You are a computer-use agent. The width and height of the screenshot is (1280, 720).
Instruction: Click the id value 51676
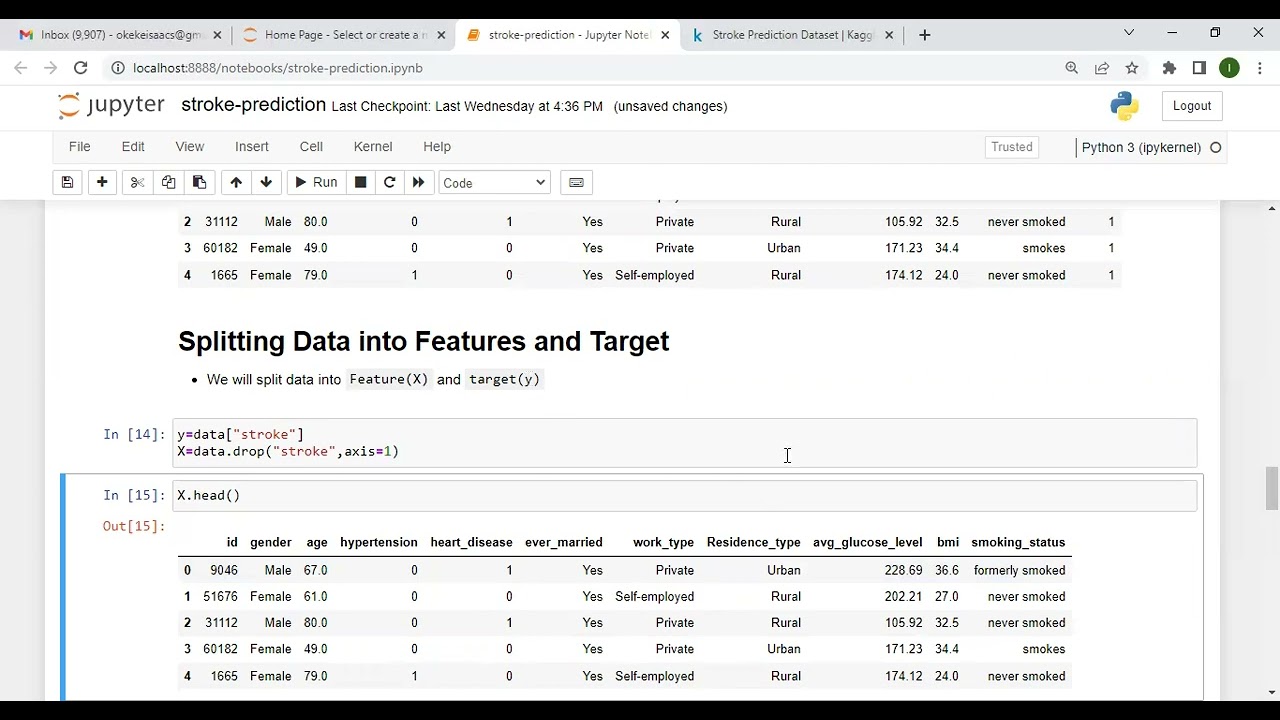220,596
